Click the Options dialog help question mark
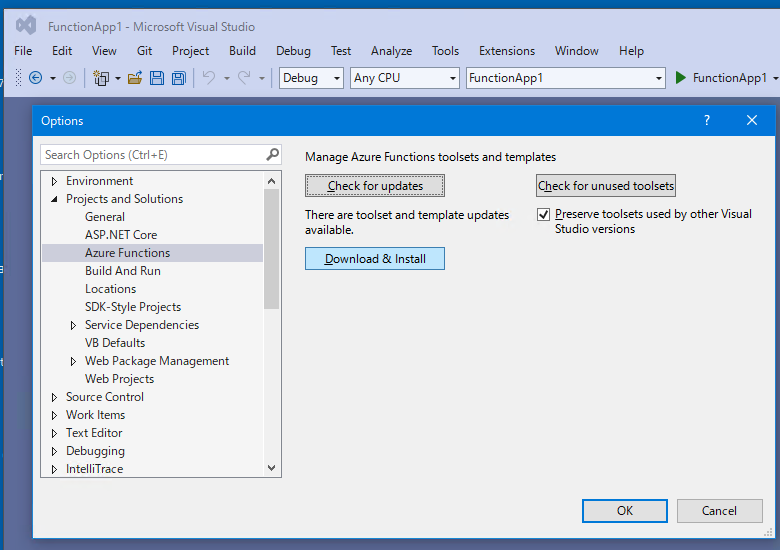This screenshot has height=550, width=780. click(707, 120)
